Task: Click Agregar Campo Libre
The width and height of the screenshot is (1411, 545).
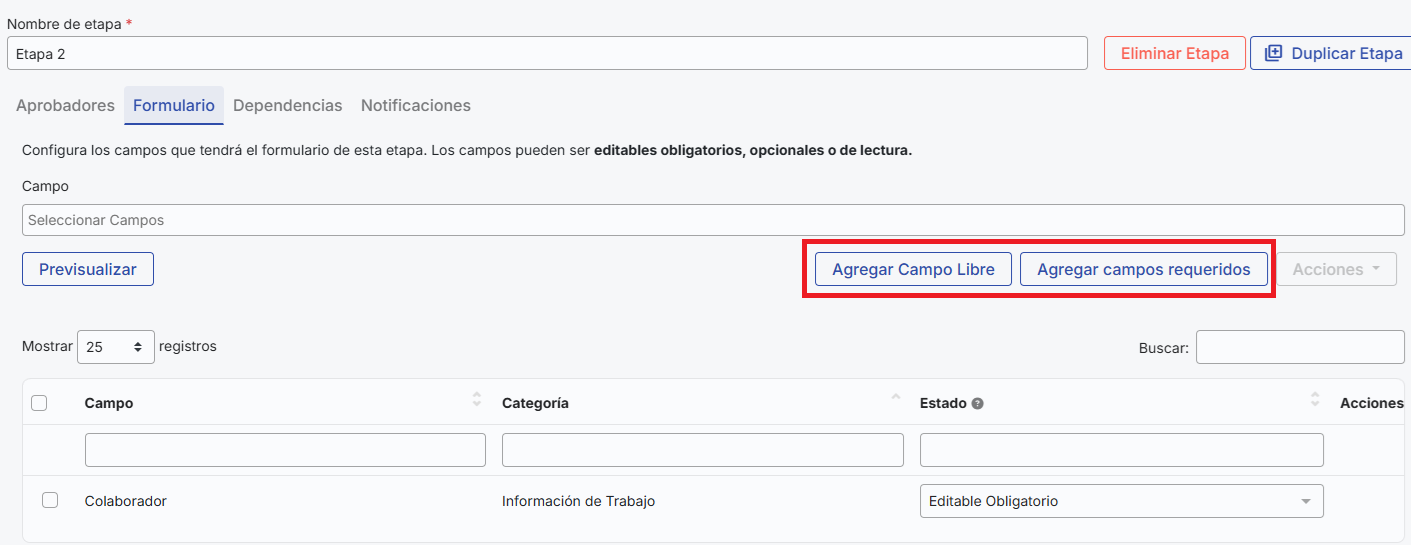Action: click(x=913, y=269)
